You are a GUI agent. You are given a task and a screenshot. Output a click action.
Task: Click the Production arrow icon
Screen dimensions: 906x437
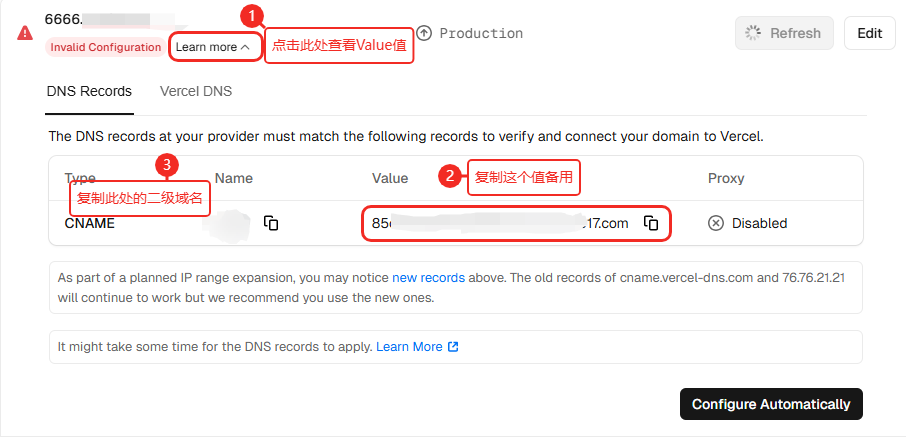[424, 33]
